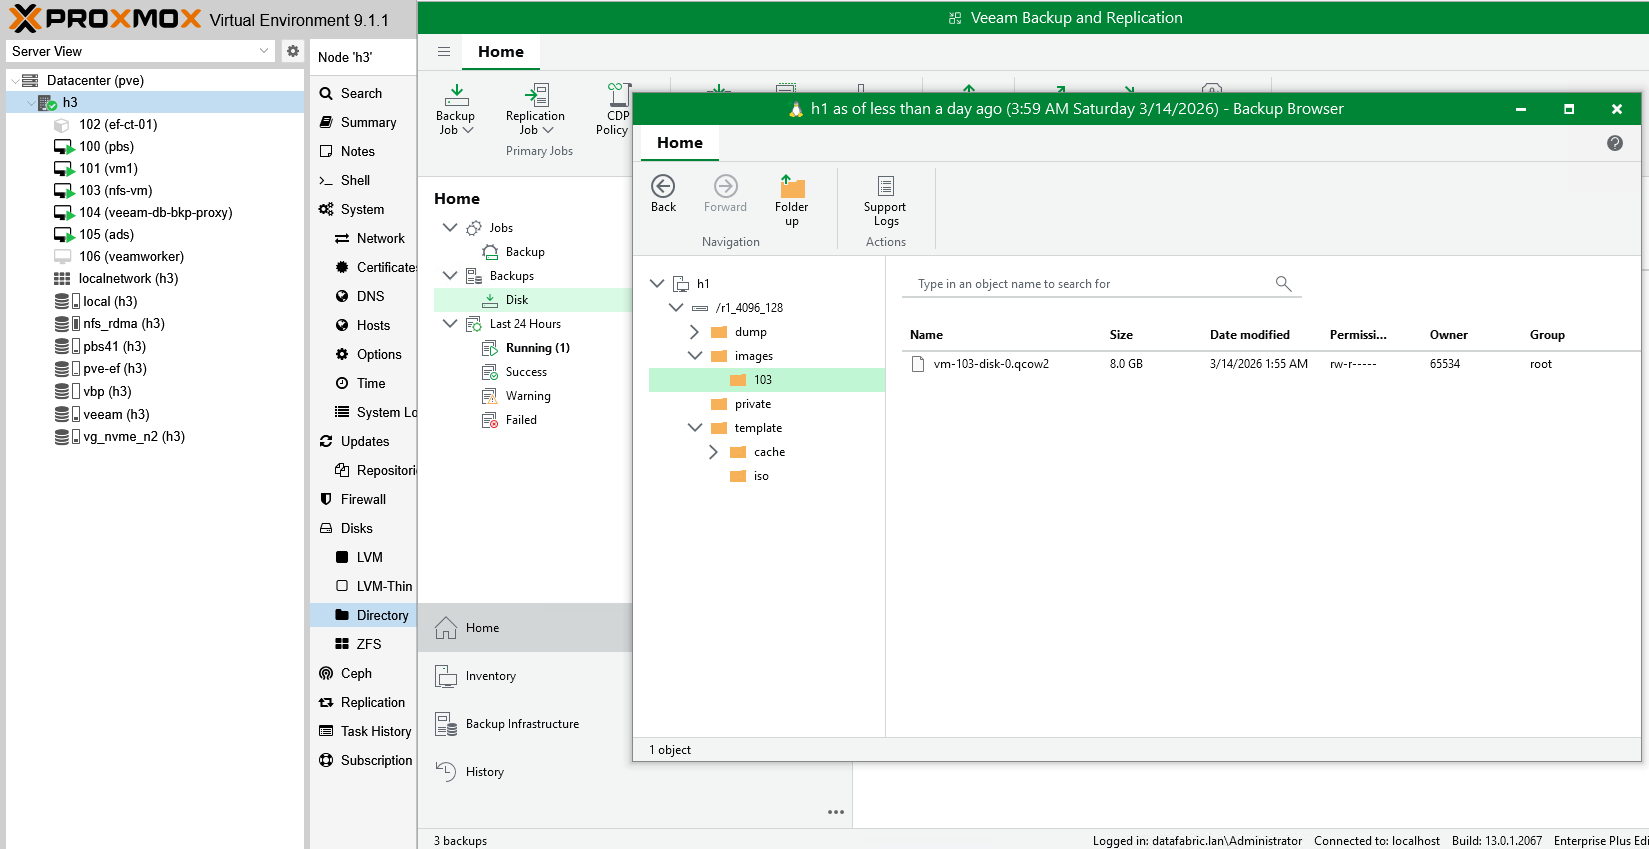The image size is (1649, 849).
Task: Collapse the h1 root node in Backup Browser
Action: 657,284
